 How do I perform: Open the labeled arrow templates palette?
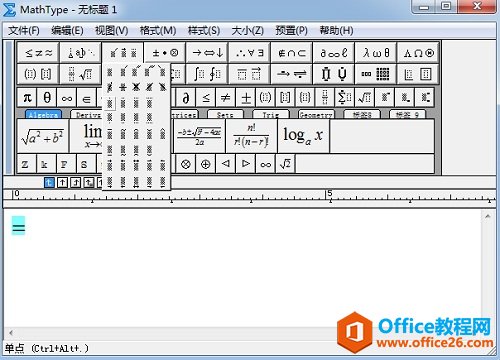292,74
